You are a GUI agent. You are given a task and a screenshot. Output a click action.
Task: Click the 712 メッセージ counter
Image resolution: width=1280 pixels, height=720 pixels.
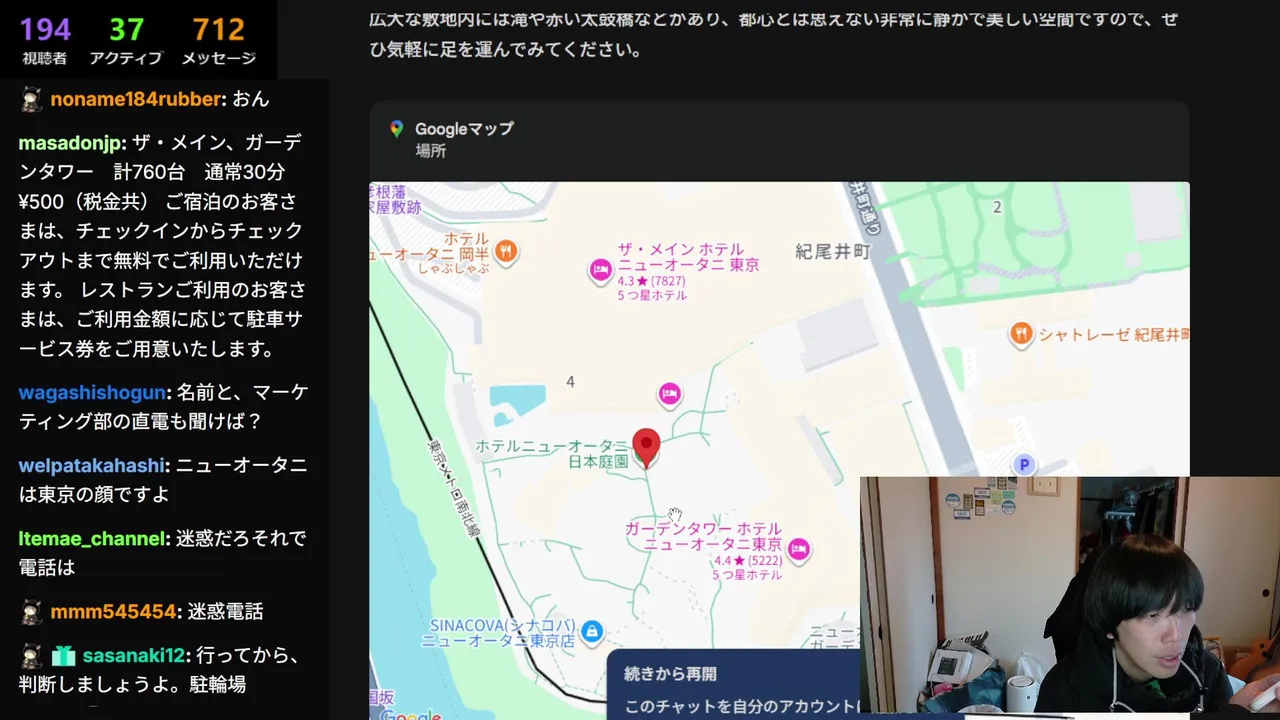219,40
